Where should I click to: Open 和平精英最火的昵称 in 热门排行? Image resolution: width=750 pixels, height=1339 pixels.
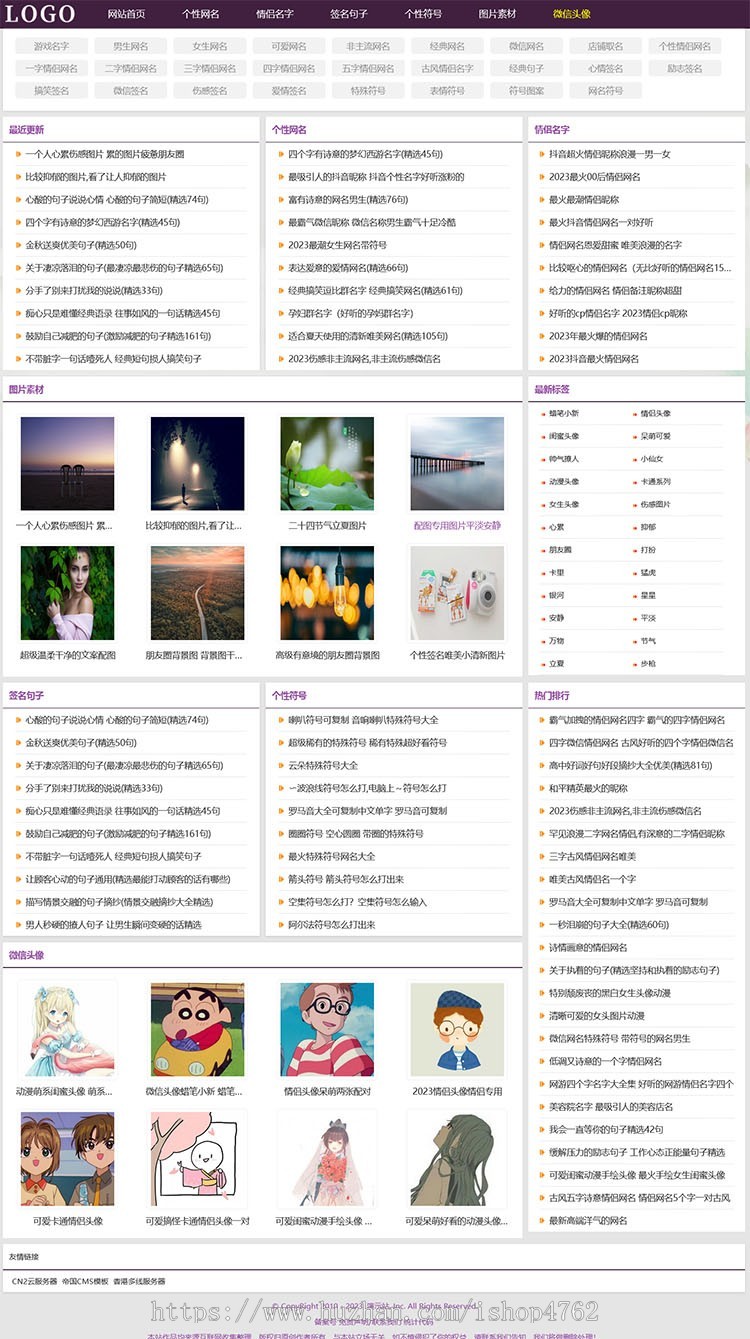click(x=588, y=788)
